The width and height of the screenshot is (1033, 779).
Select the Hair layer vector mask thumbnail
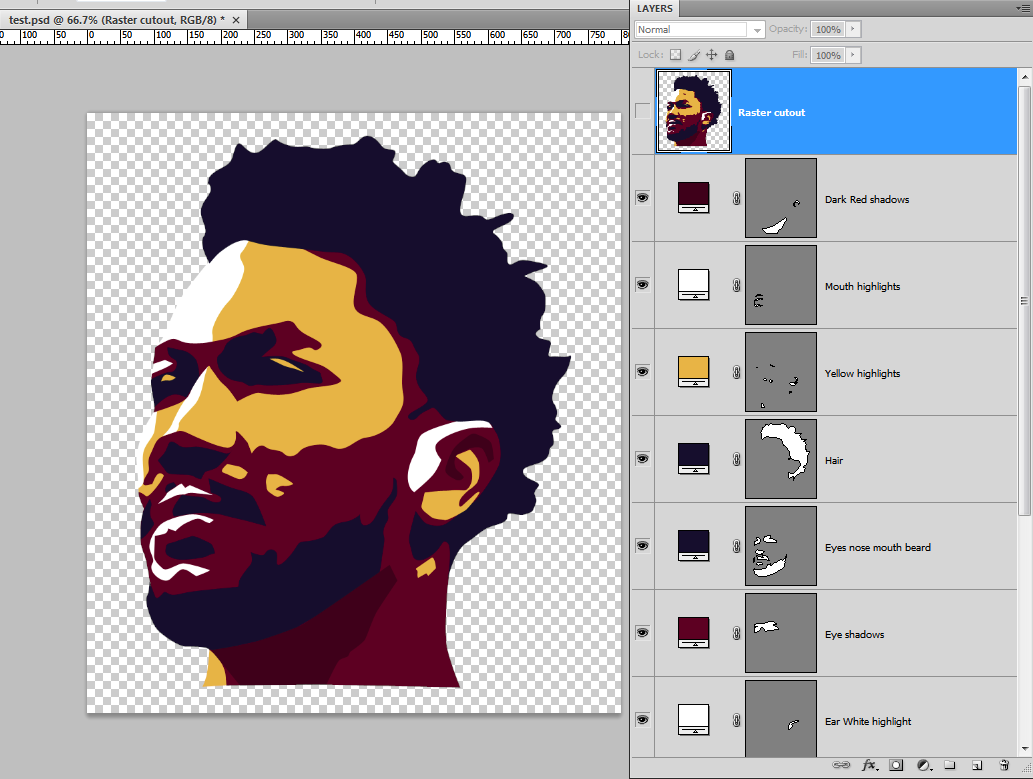(781, 459)
